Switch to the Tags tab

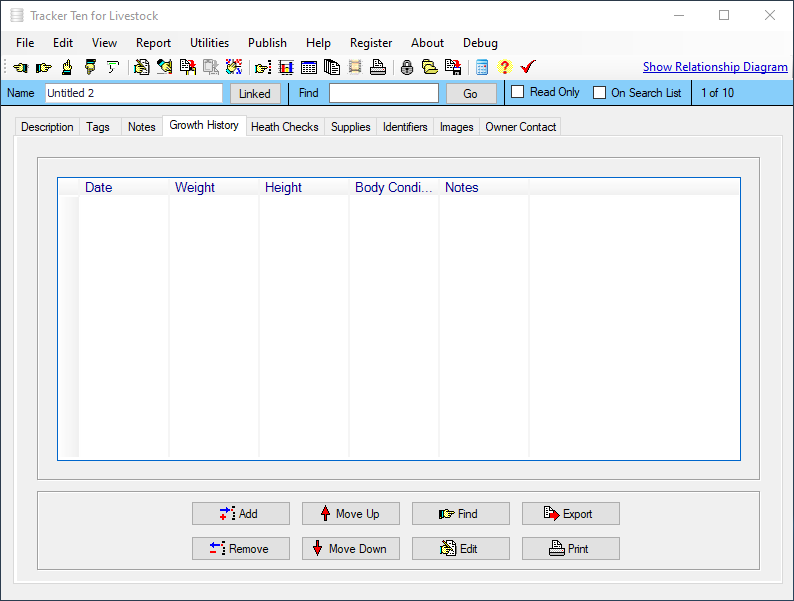[x=98, y=127]
